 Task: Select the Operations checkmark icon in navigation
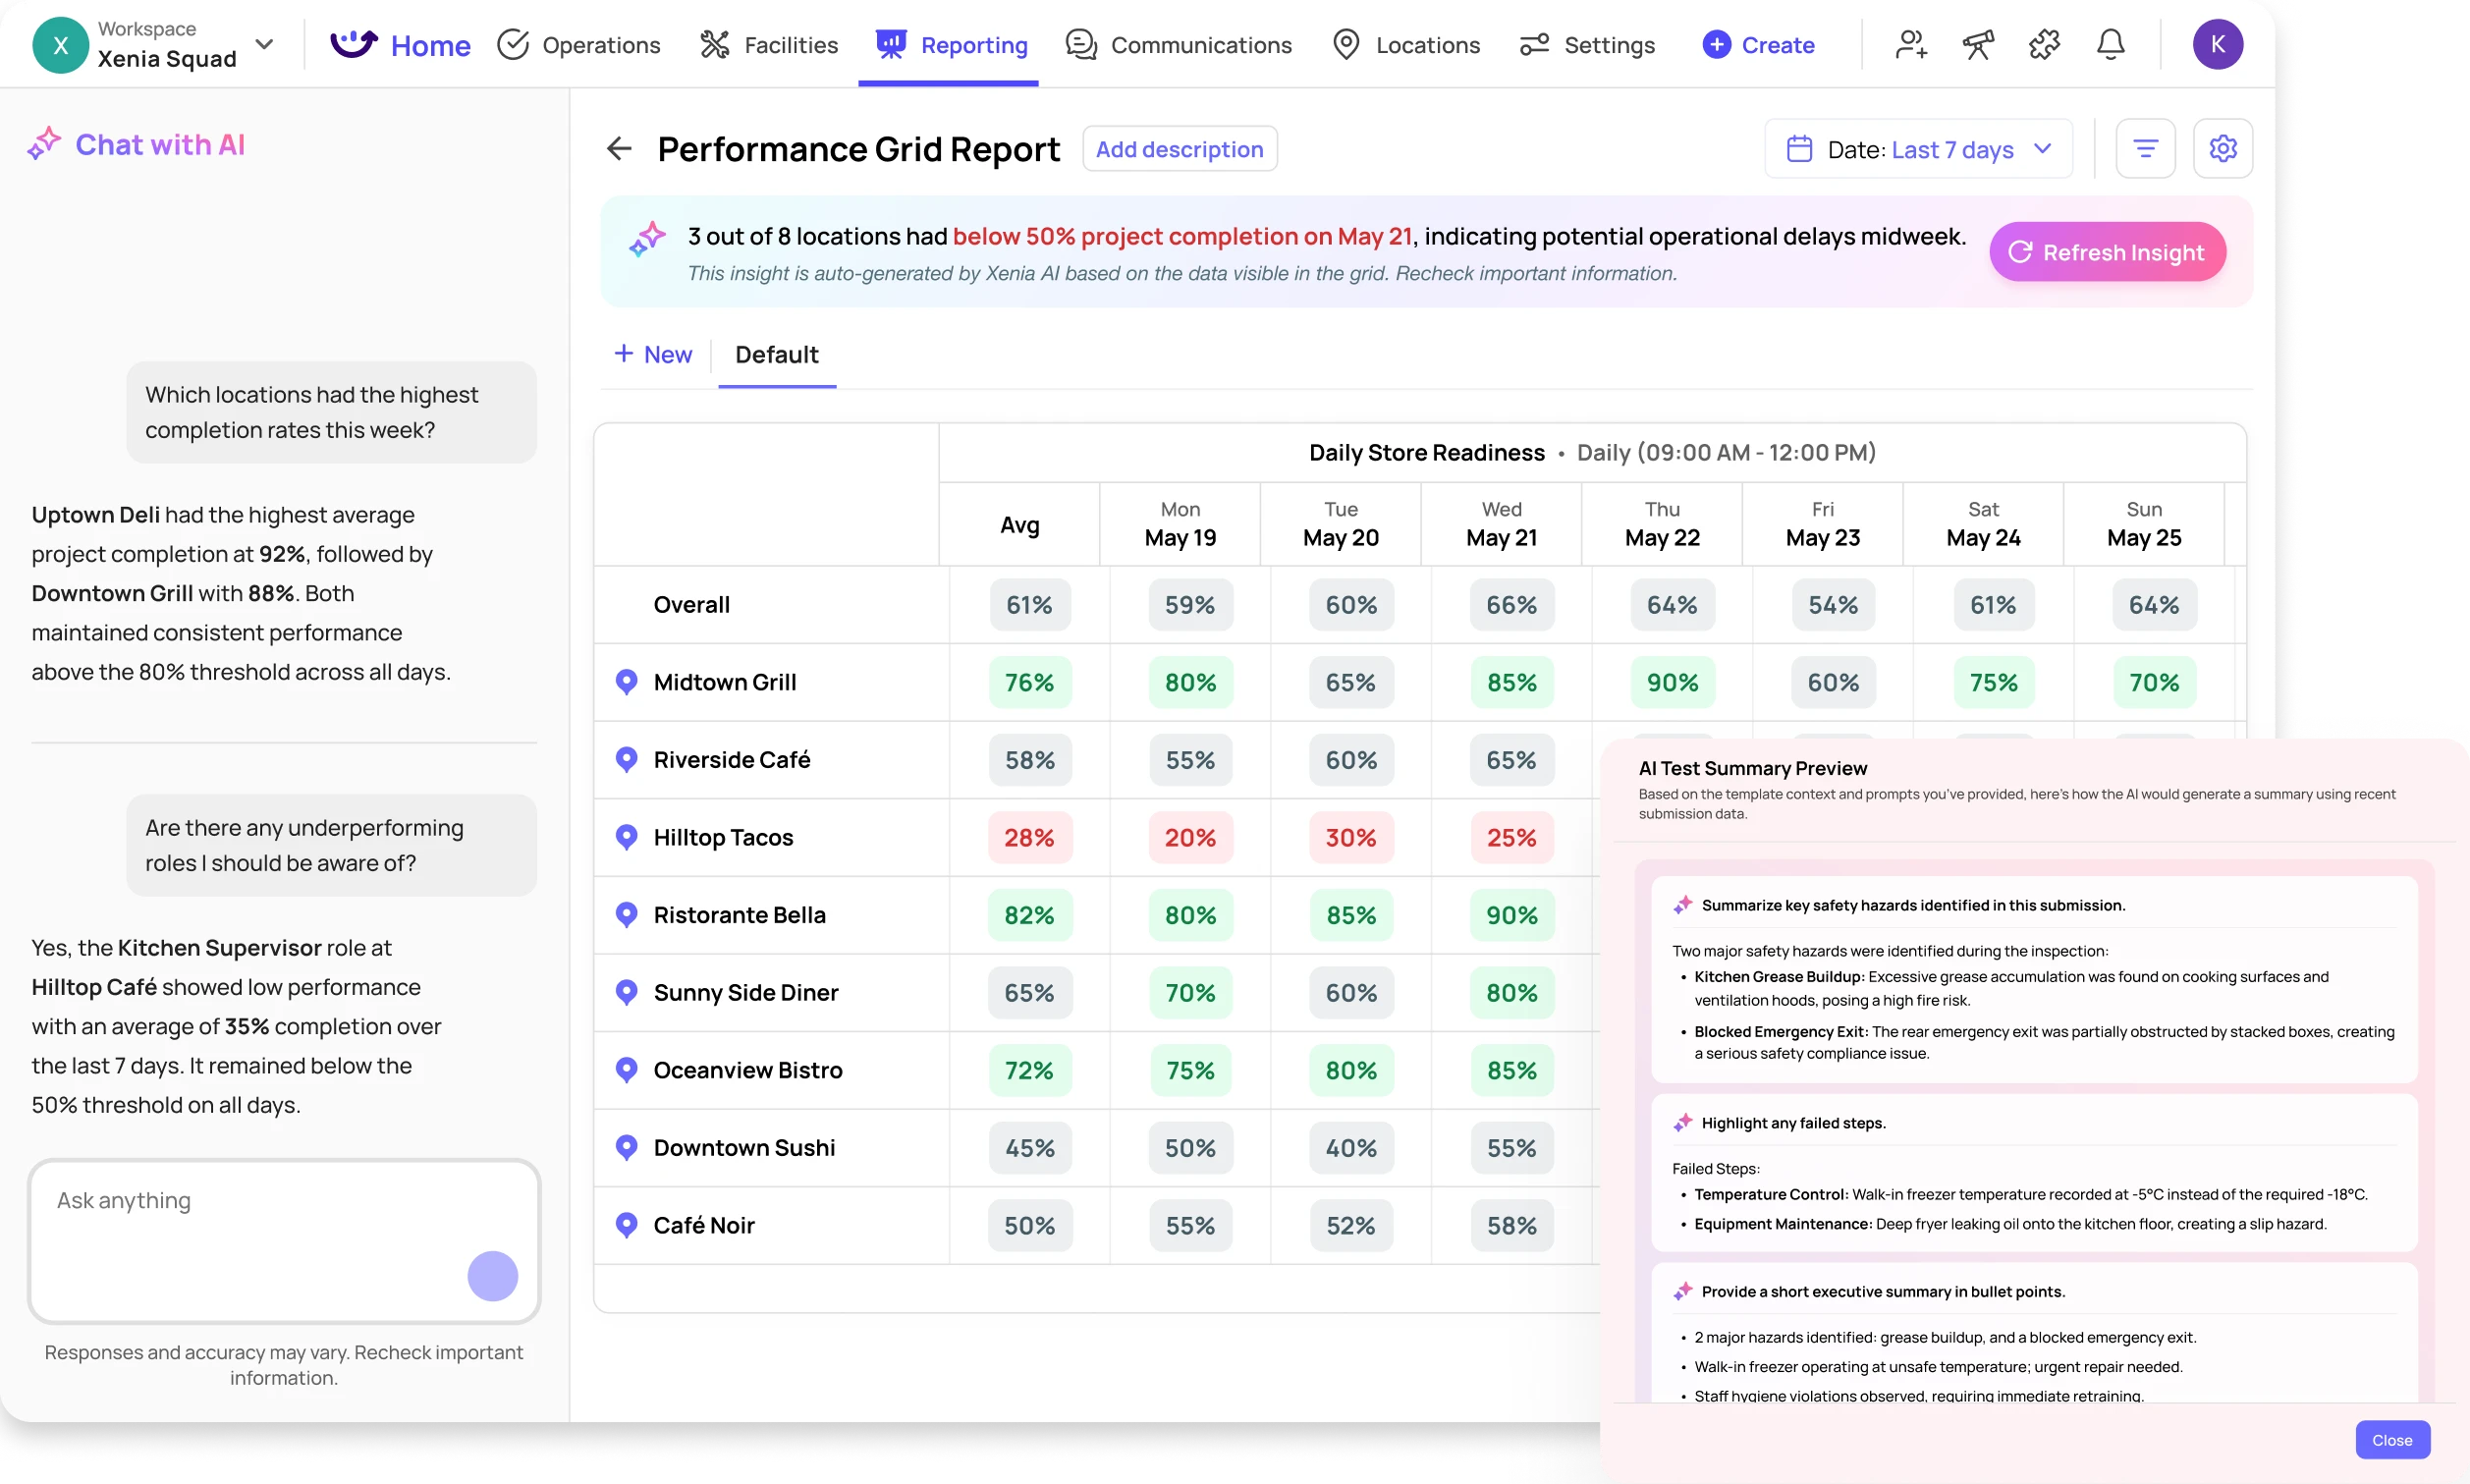click(514, 45)
